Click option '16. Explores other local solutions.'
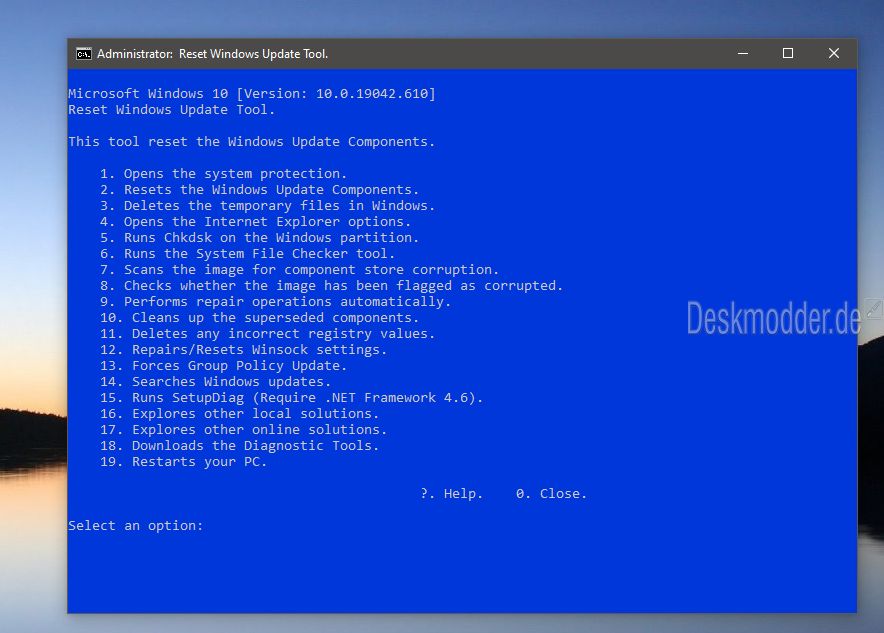The image size is (884, 633). pos(240,414)
